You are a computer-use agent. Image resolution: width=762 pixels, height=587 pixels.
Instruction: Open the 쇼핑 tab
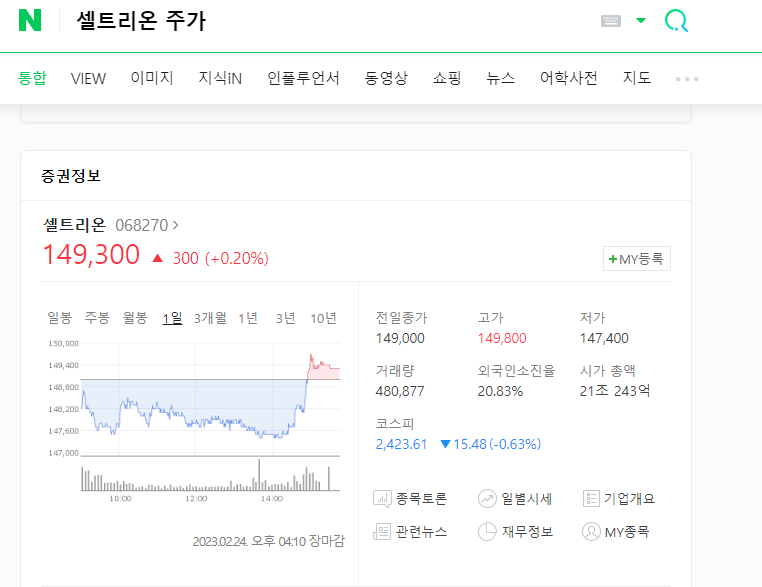point(447,78)
